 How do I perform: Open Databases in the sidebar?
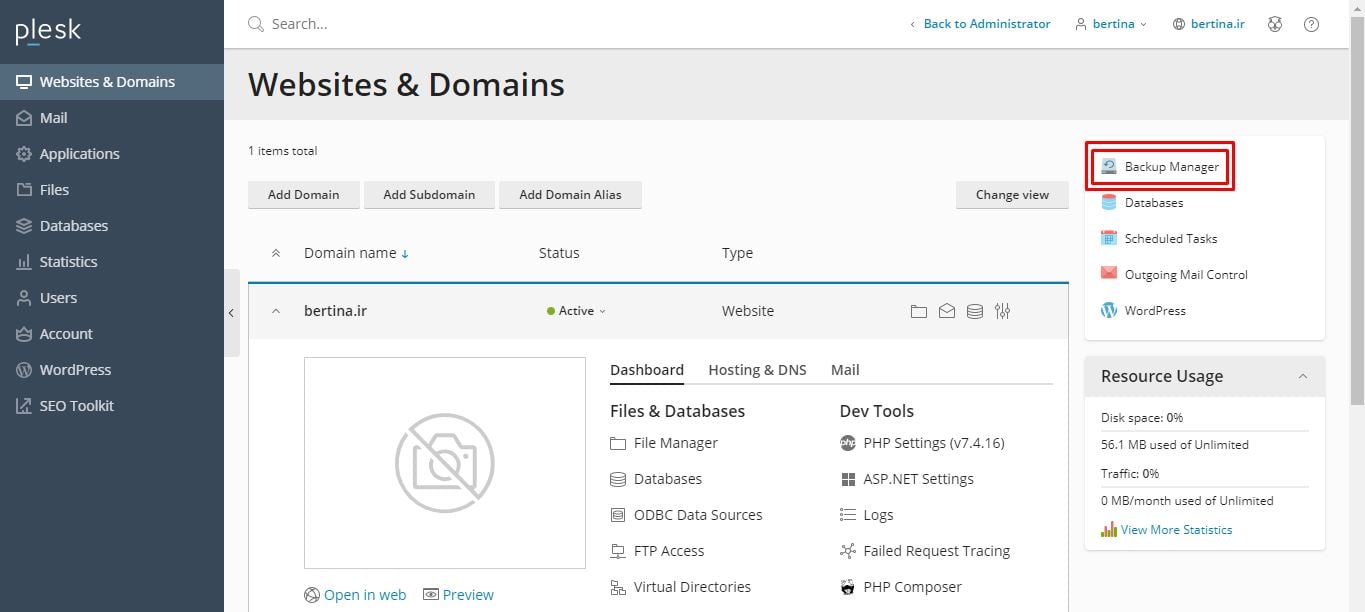pos(112,226)
